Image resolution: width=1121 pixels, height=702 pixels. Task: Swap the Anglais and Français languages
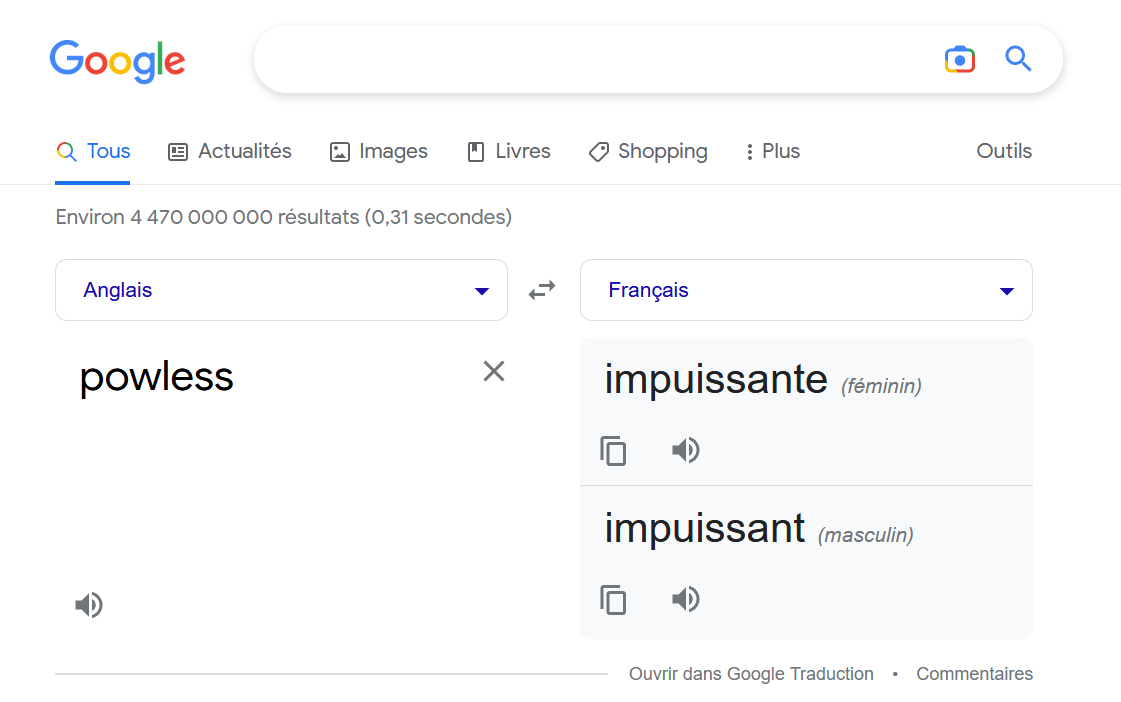point(542,290)
